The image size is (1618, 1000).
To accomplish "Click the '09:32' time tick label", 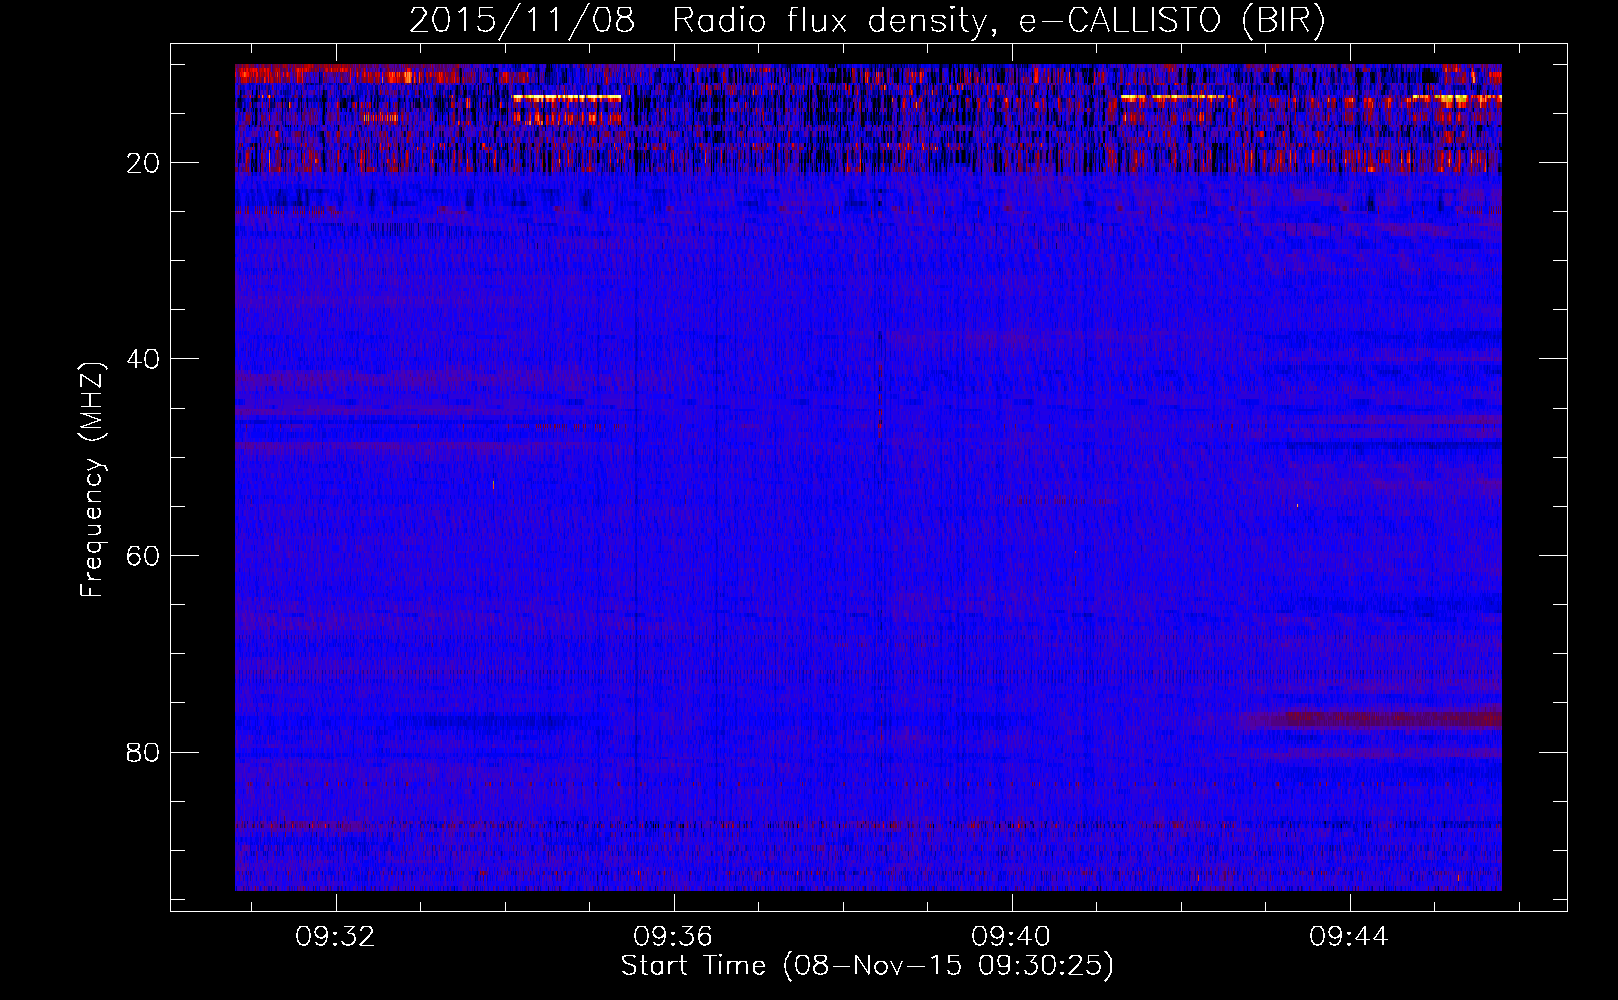I will click(x=335, y=937).
